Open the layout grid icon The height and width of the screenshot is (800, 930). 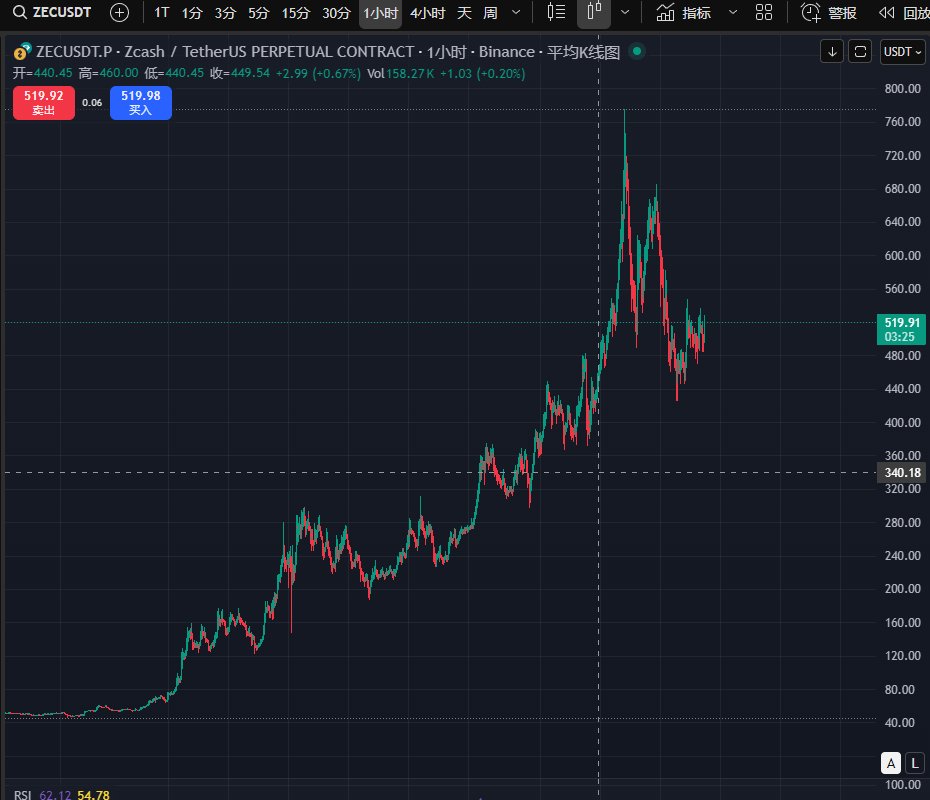click(764, 12)
